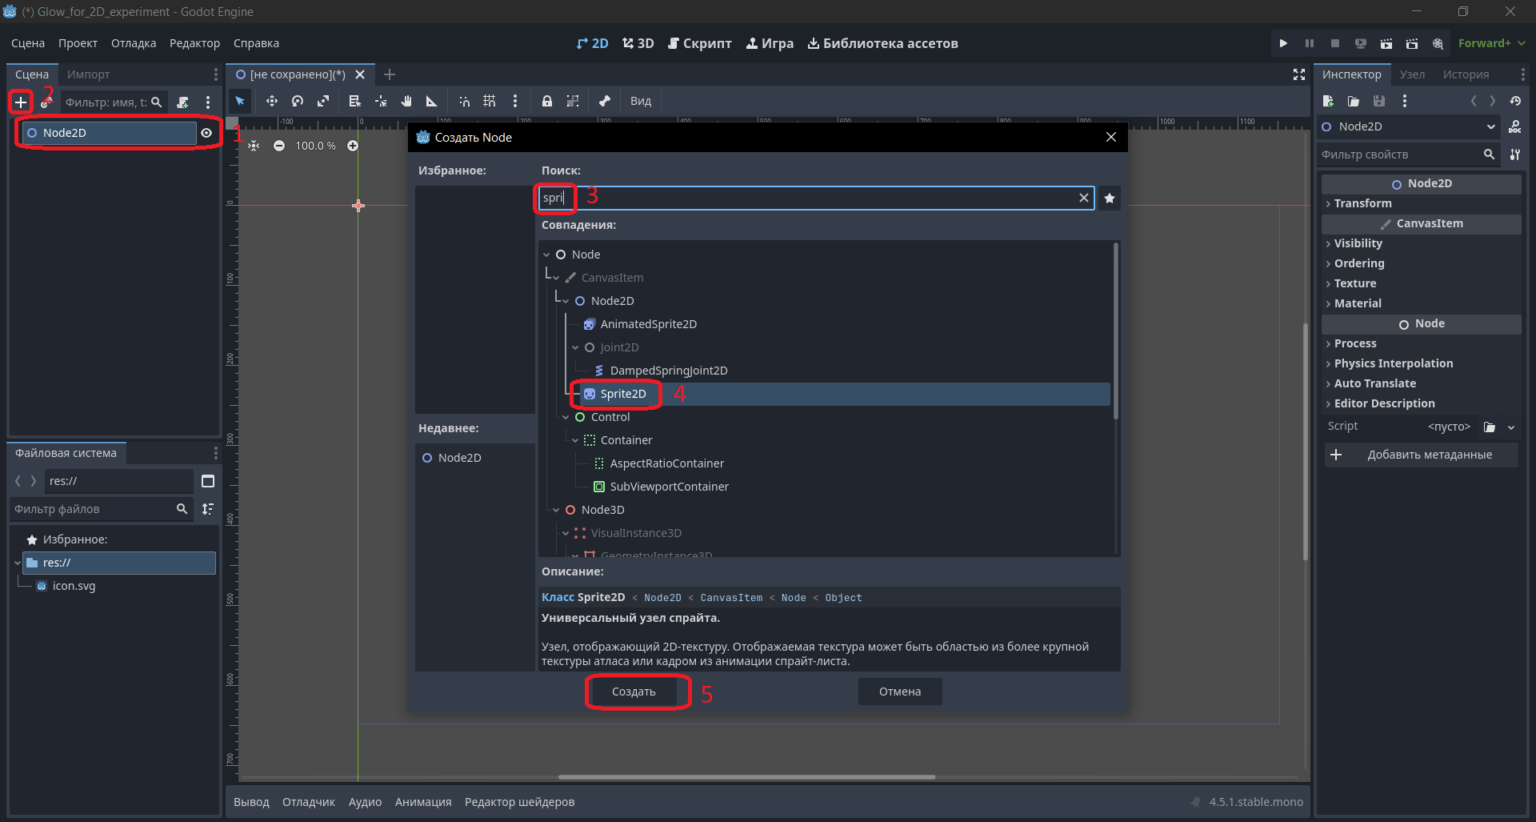The width and height of the screenshot is (1536, 822).
Task: Open renderer dropdown Forward+
Action: pos(1491,43)
